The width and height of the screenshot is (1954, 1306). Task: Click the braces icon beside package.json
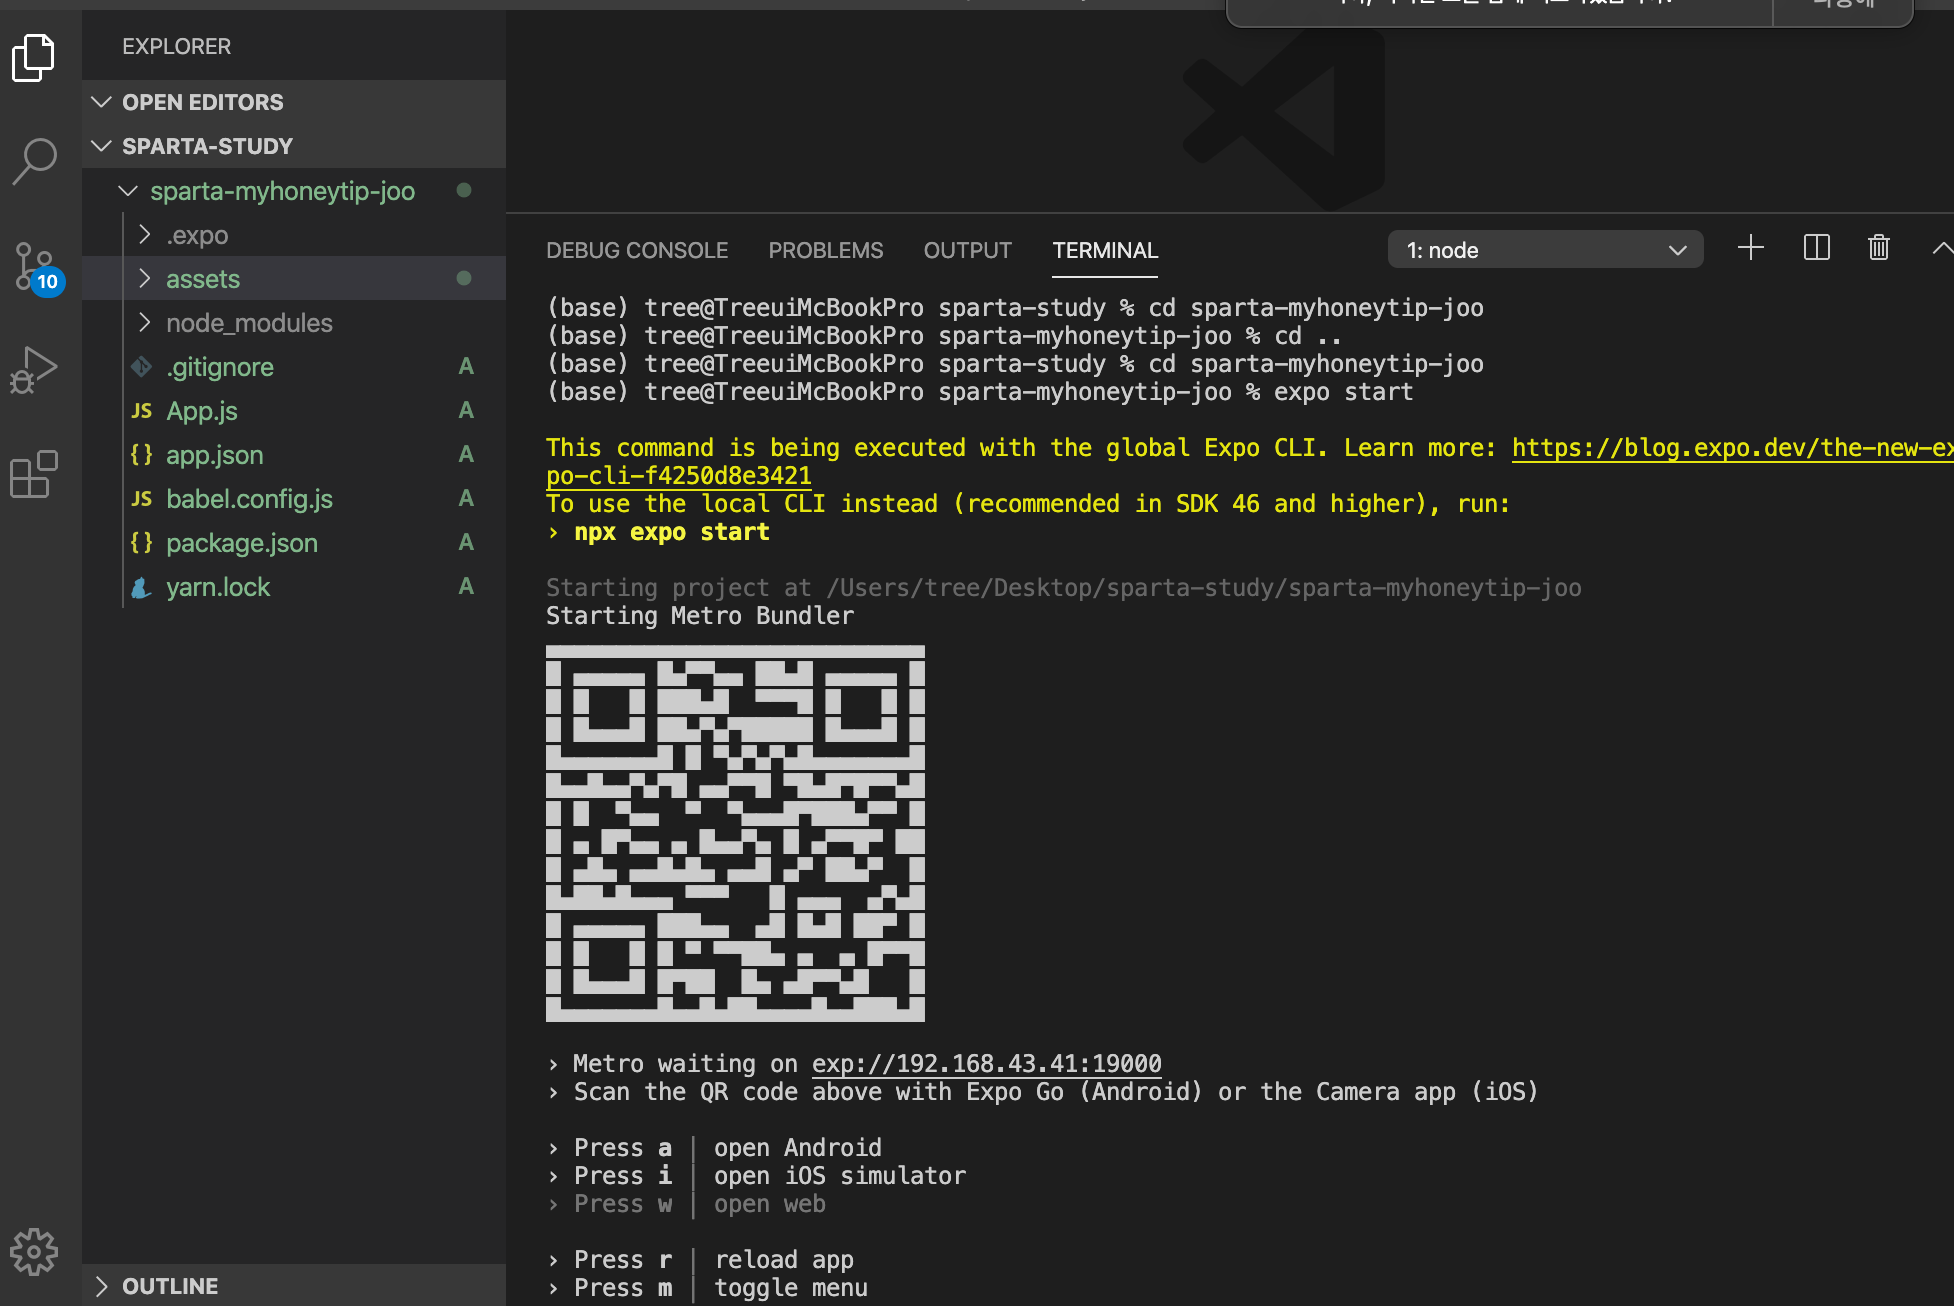point(142,543)
